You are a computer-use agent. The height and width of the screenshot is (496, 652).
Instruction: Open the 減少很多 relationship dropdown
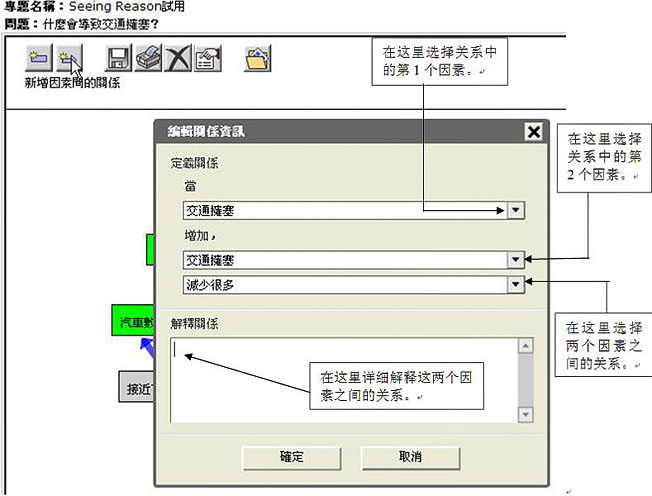tap(515, 284)
